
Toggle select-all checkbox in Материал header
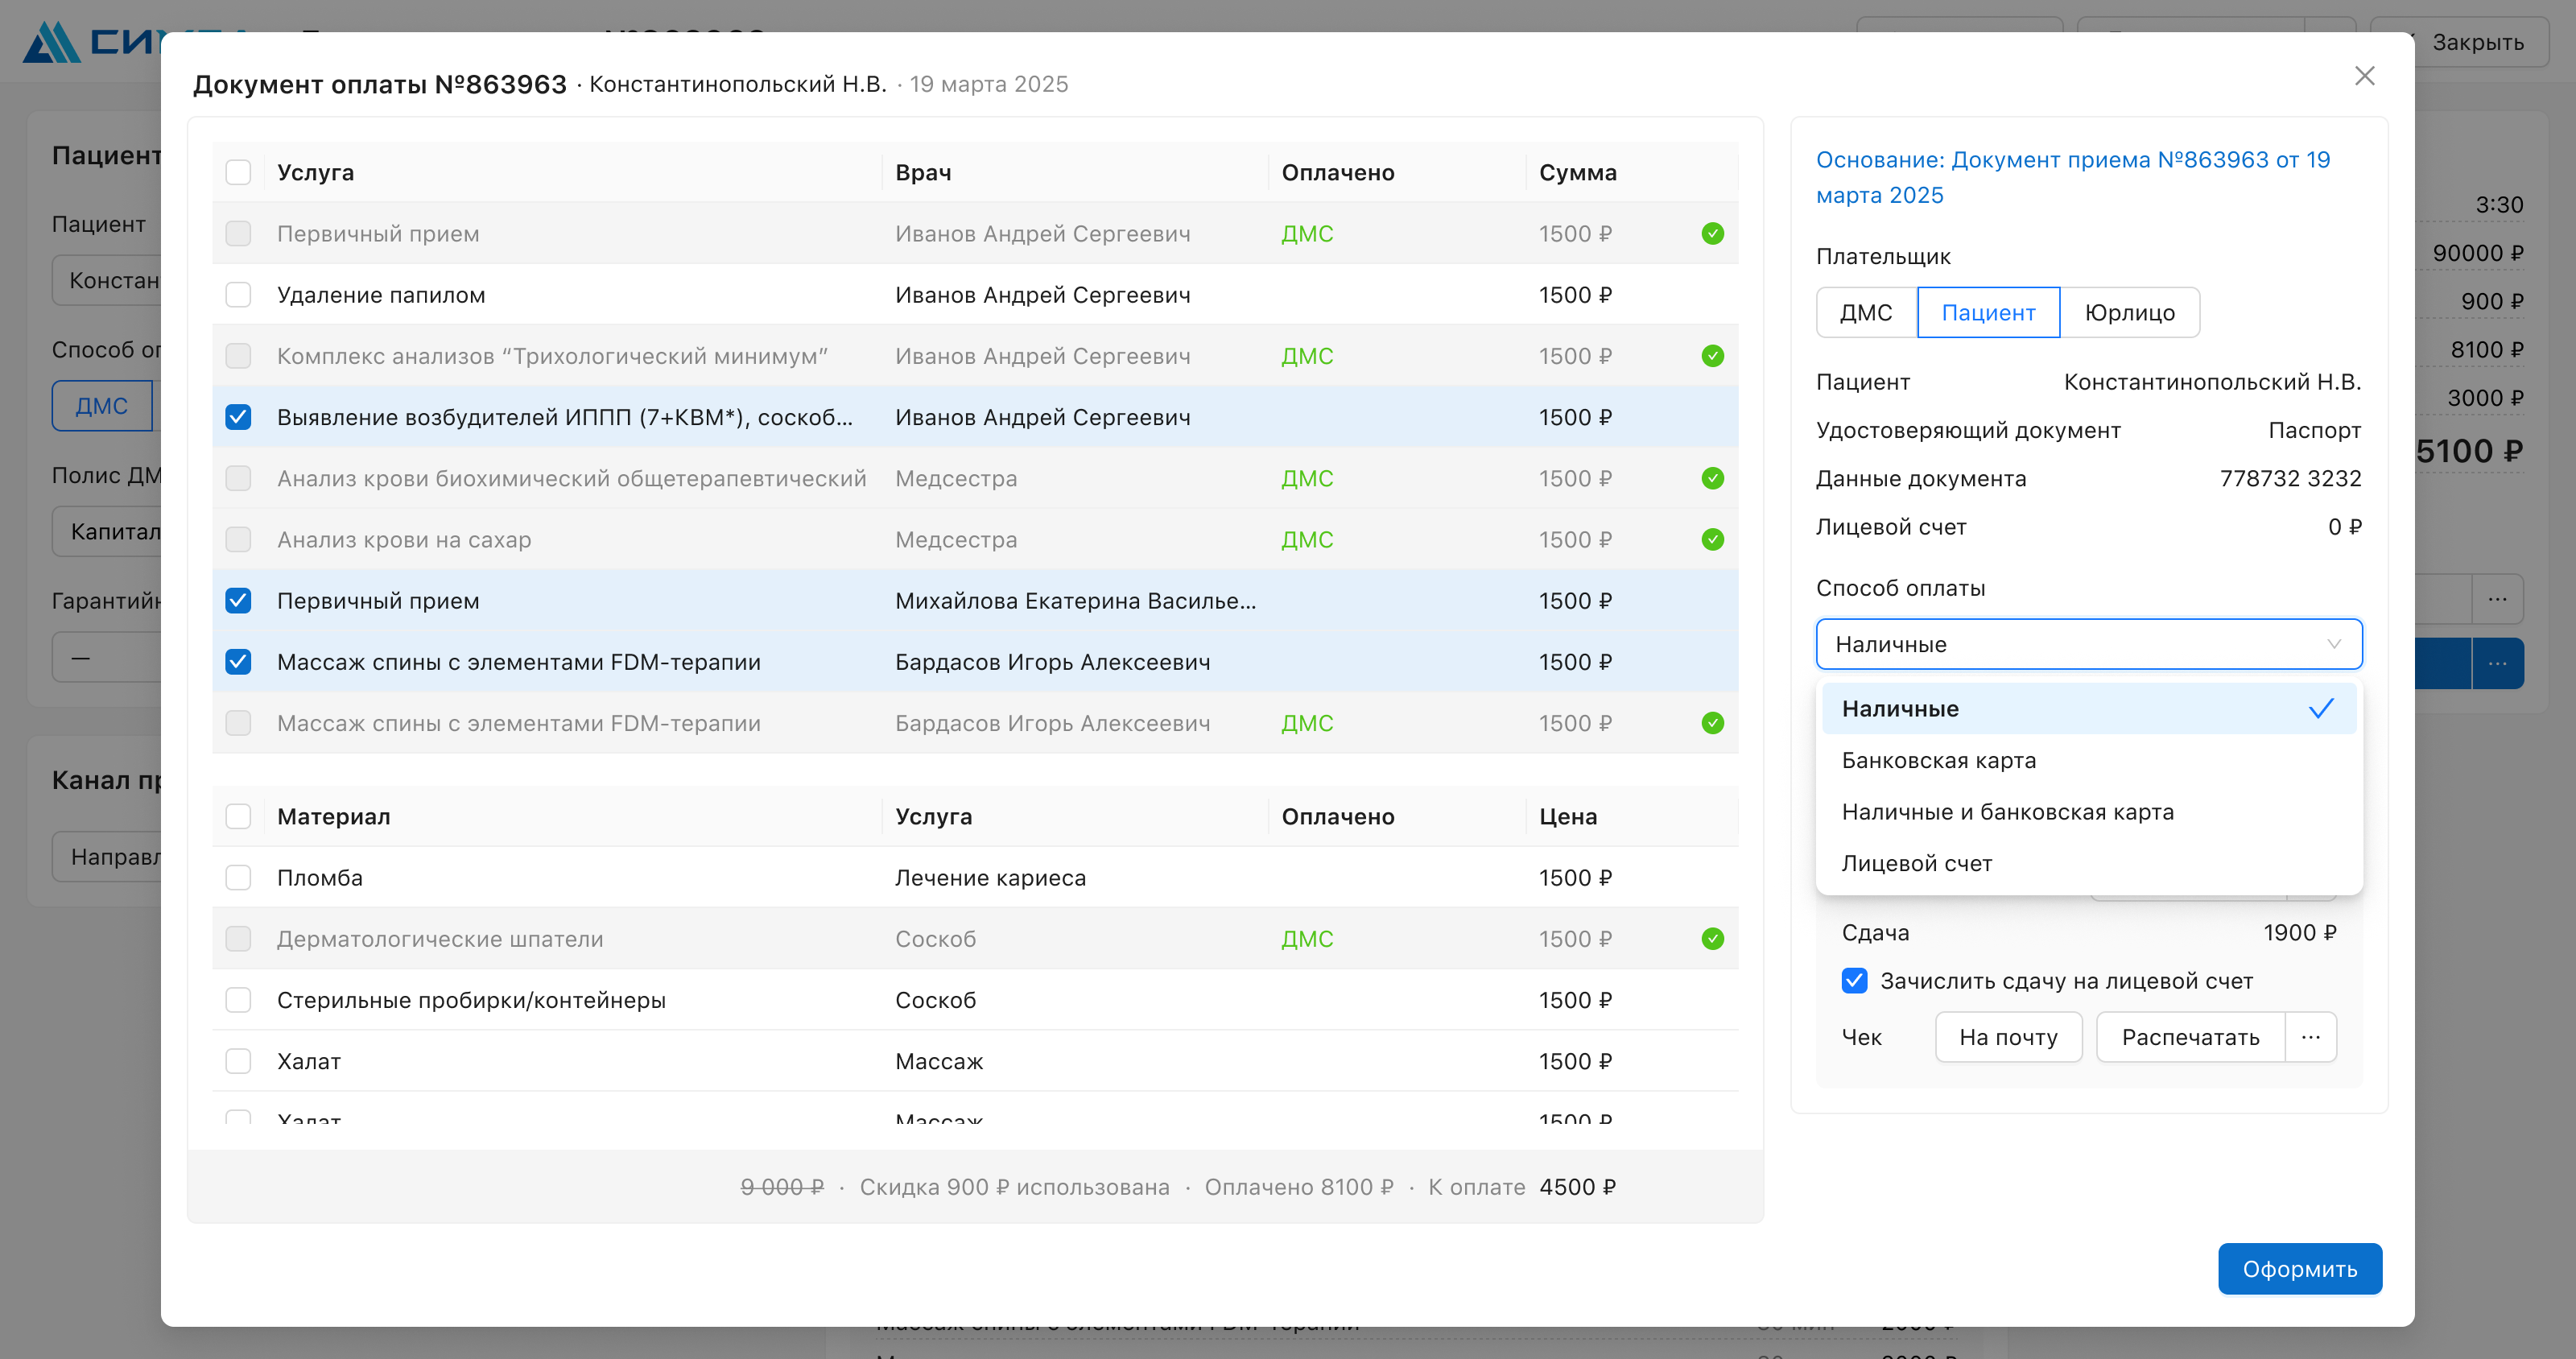coord(238,817)
